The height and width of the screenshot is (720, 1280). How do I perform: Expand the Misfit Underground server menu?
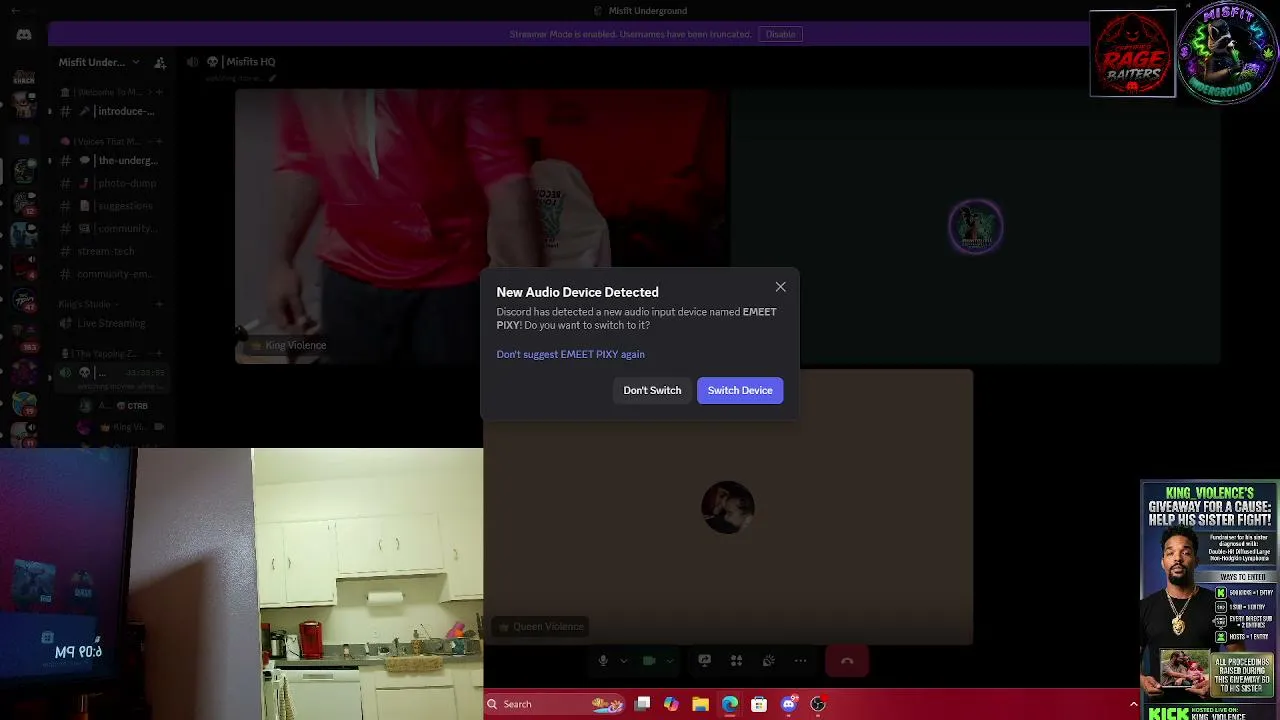pos(99,62)
